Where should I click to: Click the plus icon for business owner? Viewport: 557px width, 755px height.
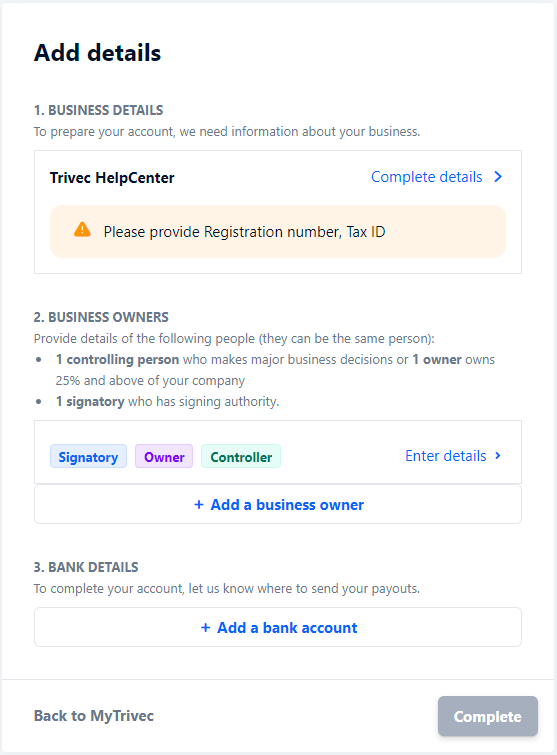(199, 505)
